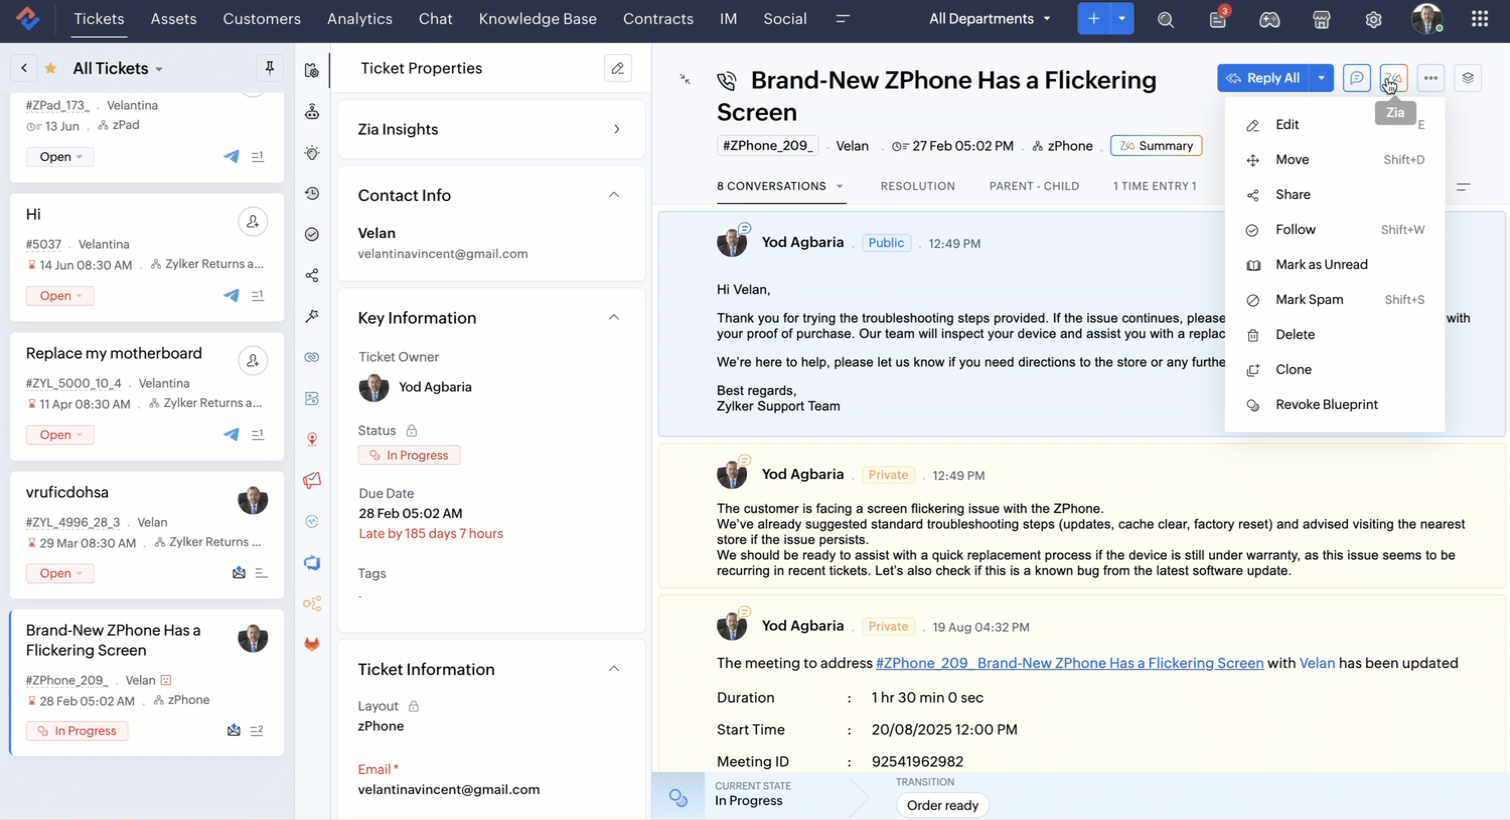Screen dimensions: 1510x820
Task: Open notifications with the red badge
Action: pos(1218,19)
